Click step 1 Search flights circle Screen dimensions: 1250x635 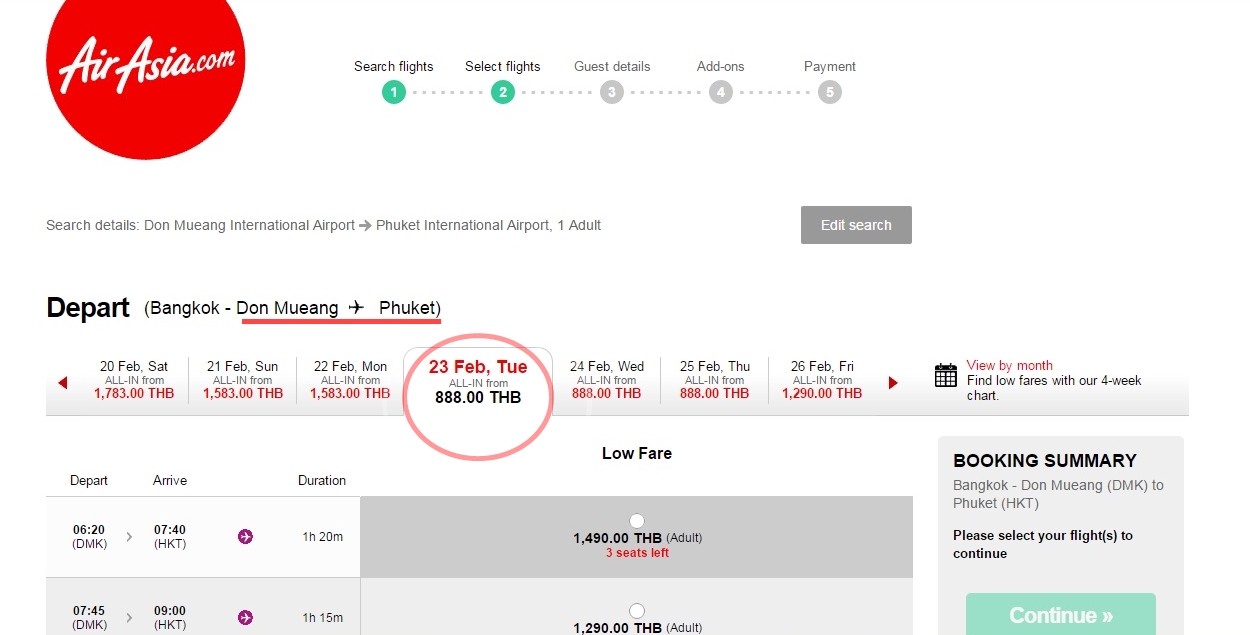(x=394, y=93)
